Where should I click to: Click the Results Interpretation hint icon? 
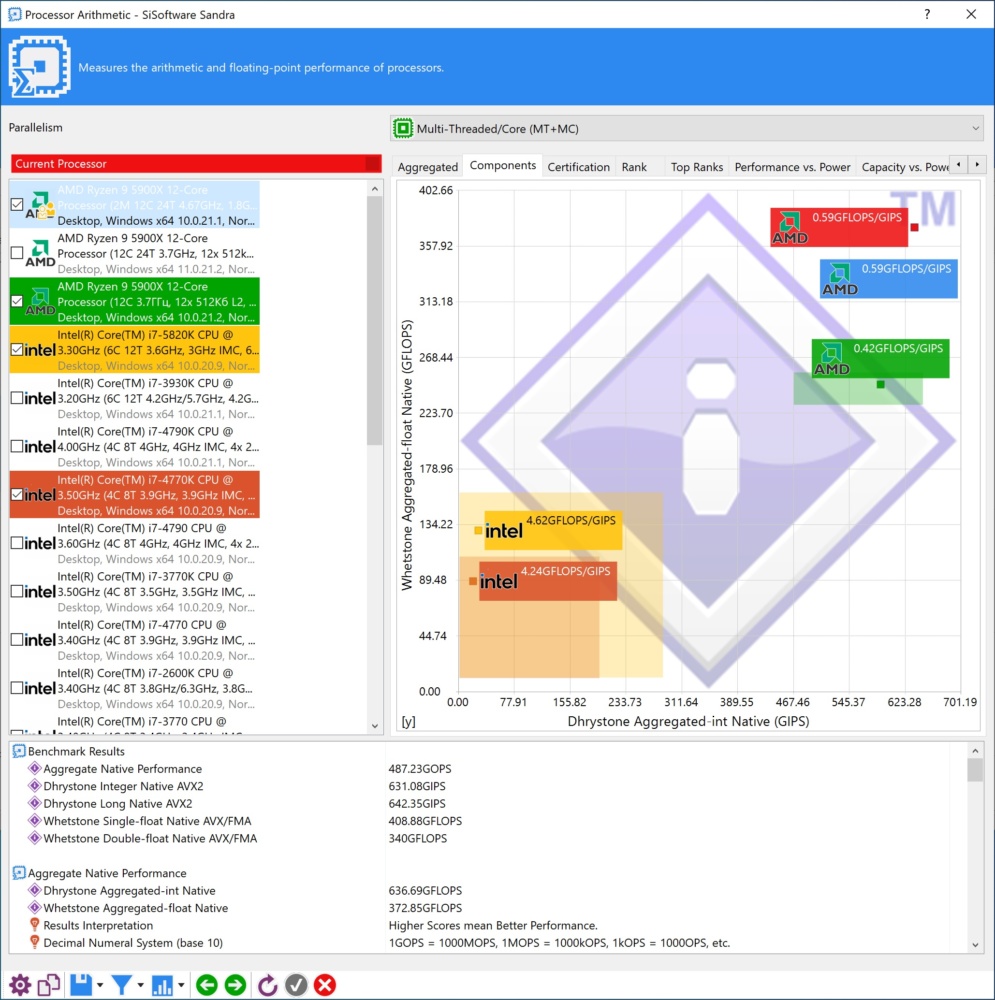35,925
